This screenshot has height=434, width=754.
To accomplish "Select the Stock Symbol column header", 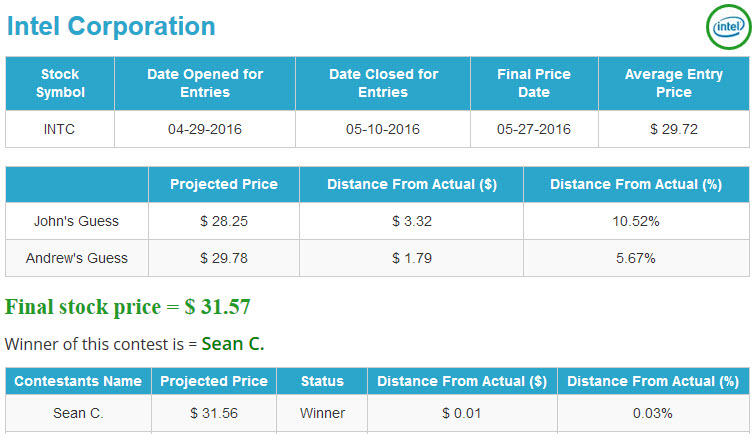I will [x=60, y=83].
